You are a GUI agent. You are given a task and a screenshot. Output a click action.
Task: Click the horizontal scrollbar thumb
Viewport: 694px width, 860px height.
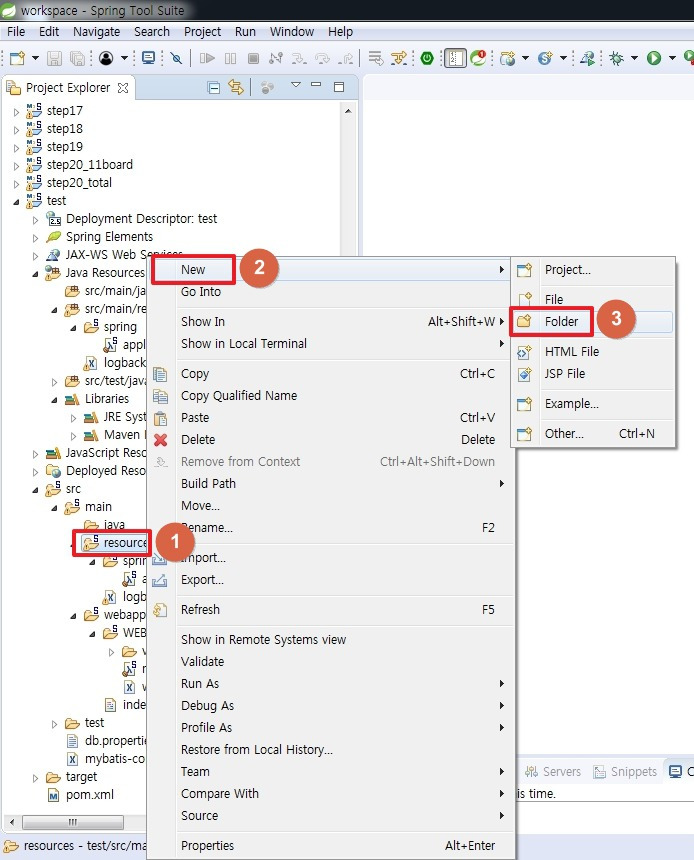(72, 822)
